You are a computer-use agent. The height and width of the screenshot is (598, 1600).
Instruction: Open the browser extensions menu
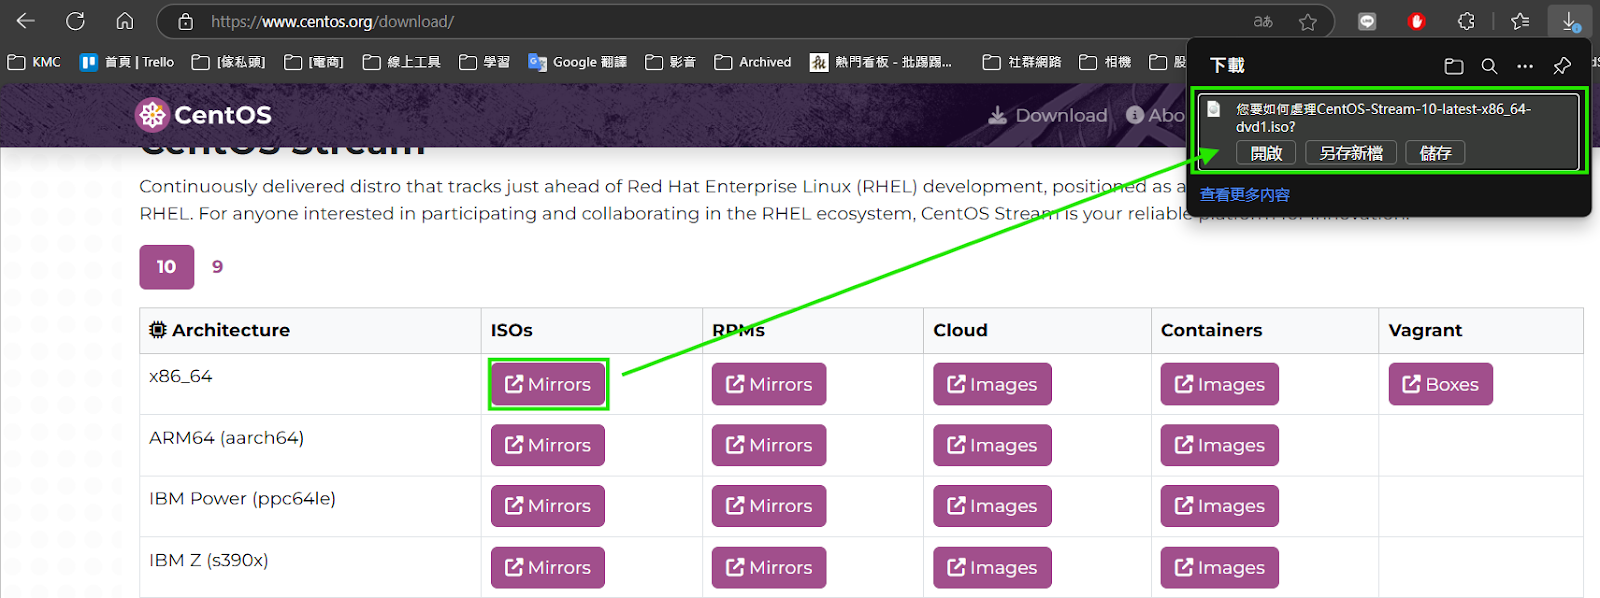[1466, 21]
